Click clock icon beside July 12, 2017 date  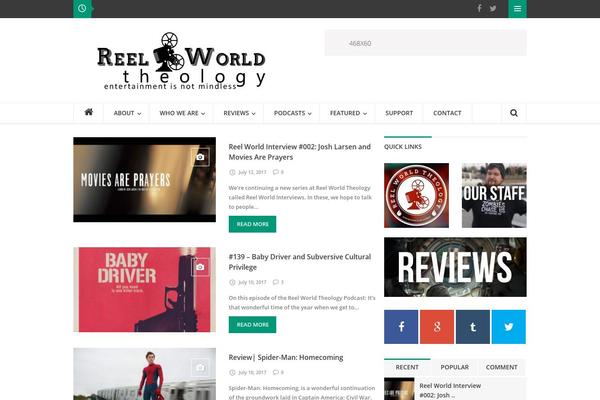[x=232, y=172]
